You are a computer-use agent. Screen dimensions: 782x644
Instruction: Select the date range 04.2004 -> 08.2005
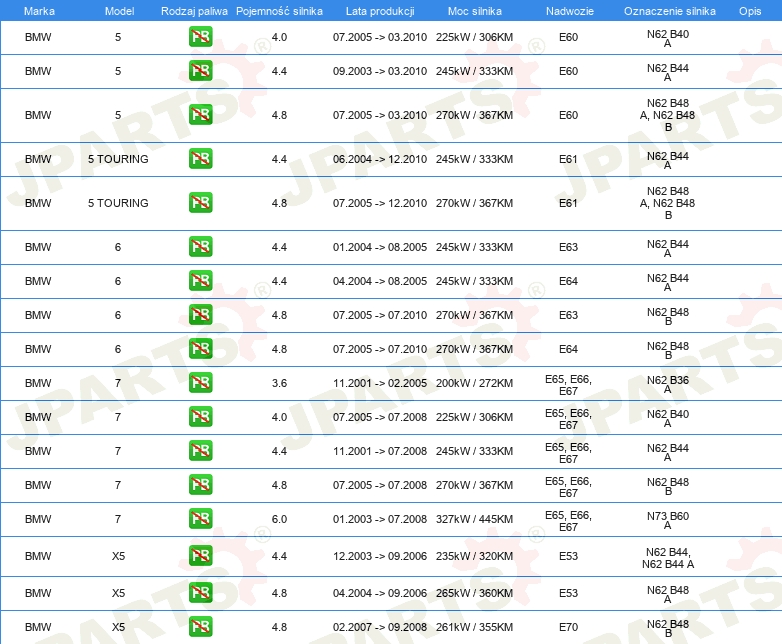pyautogui.click(x=380, y=280)
